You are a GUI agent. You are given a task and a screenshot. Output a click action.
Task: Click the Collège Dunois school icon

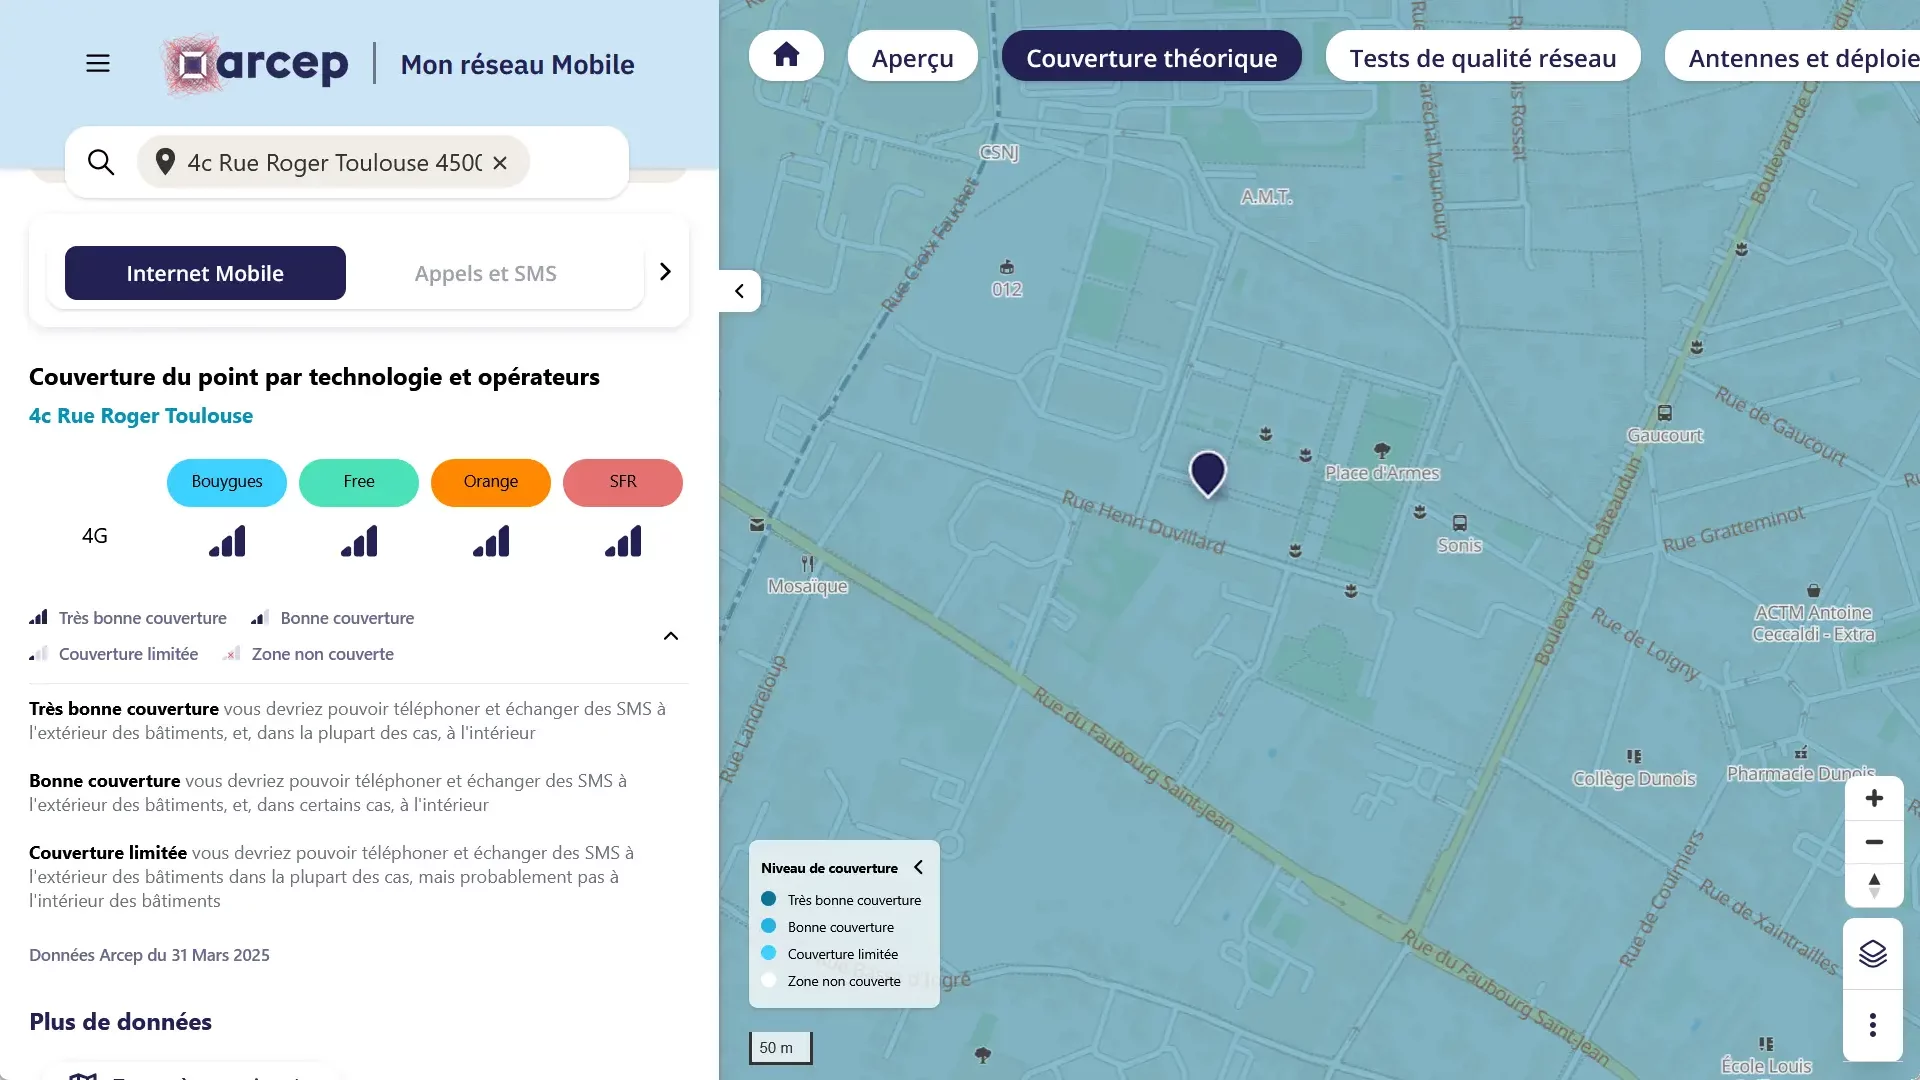(1634, 757)
